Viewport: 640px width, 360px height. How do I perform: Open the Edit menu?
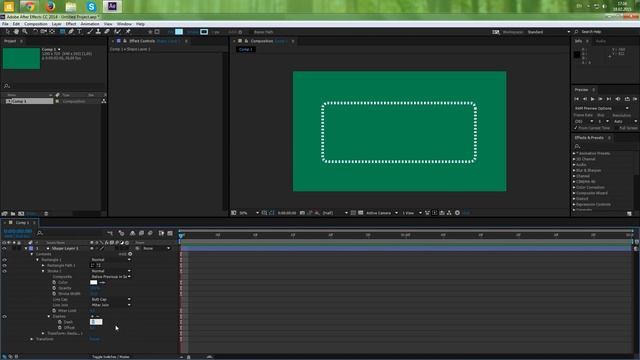(16, 24)
